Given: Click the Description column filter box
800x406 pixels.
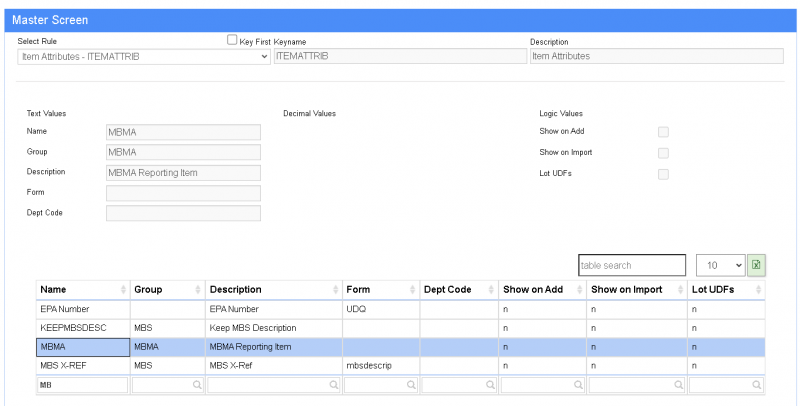Looking at the screenshot, I should point(273,384).
